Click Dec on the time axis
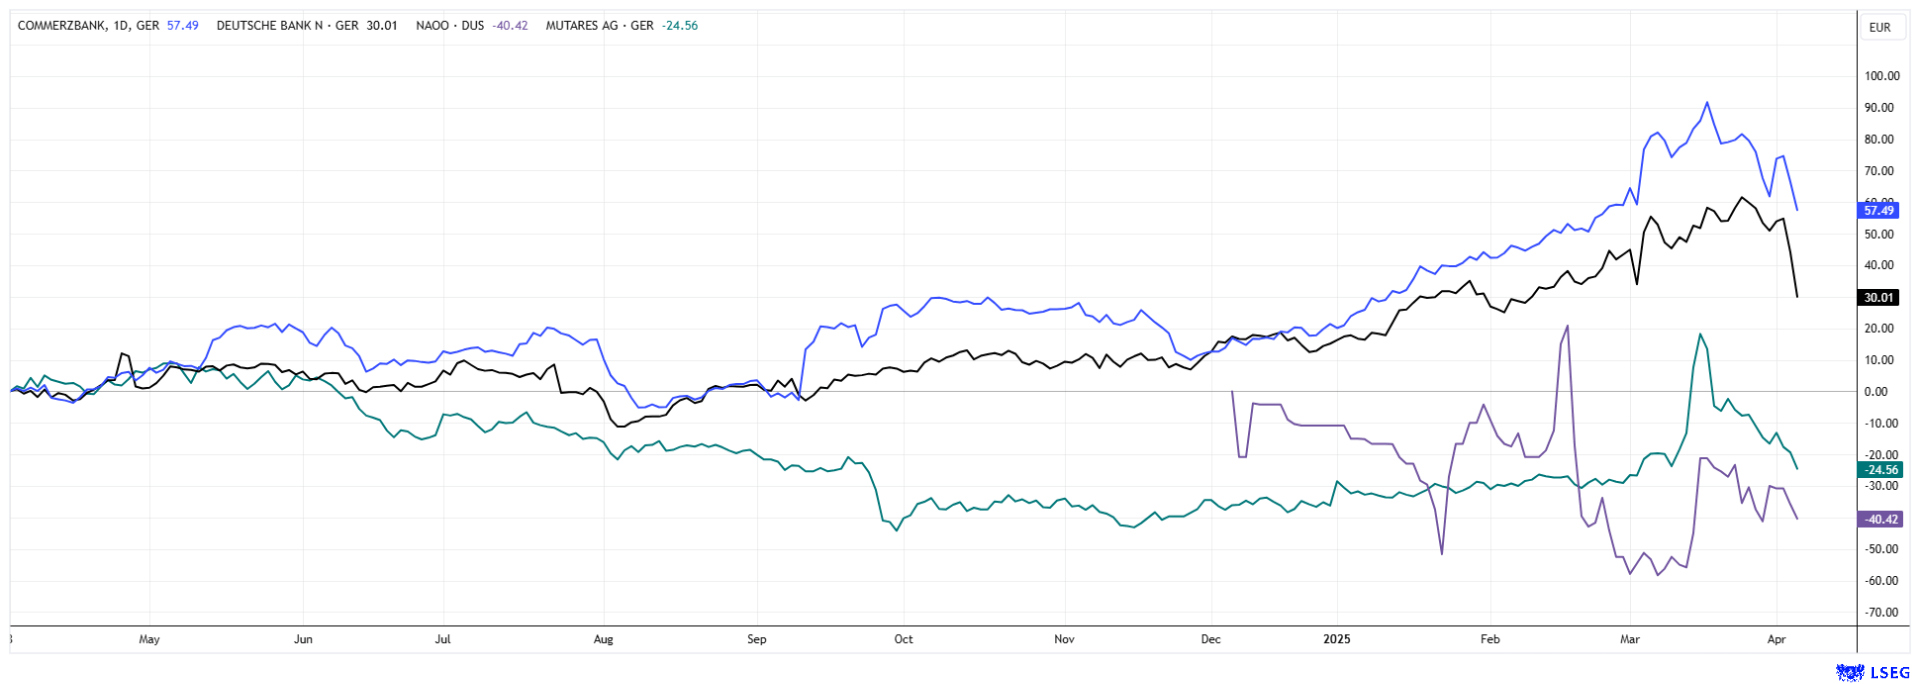This screenshot has height=684, width=1920. (x=1211, y=639)
